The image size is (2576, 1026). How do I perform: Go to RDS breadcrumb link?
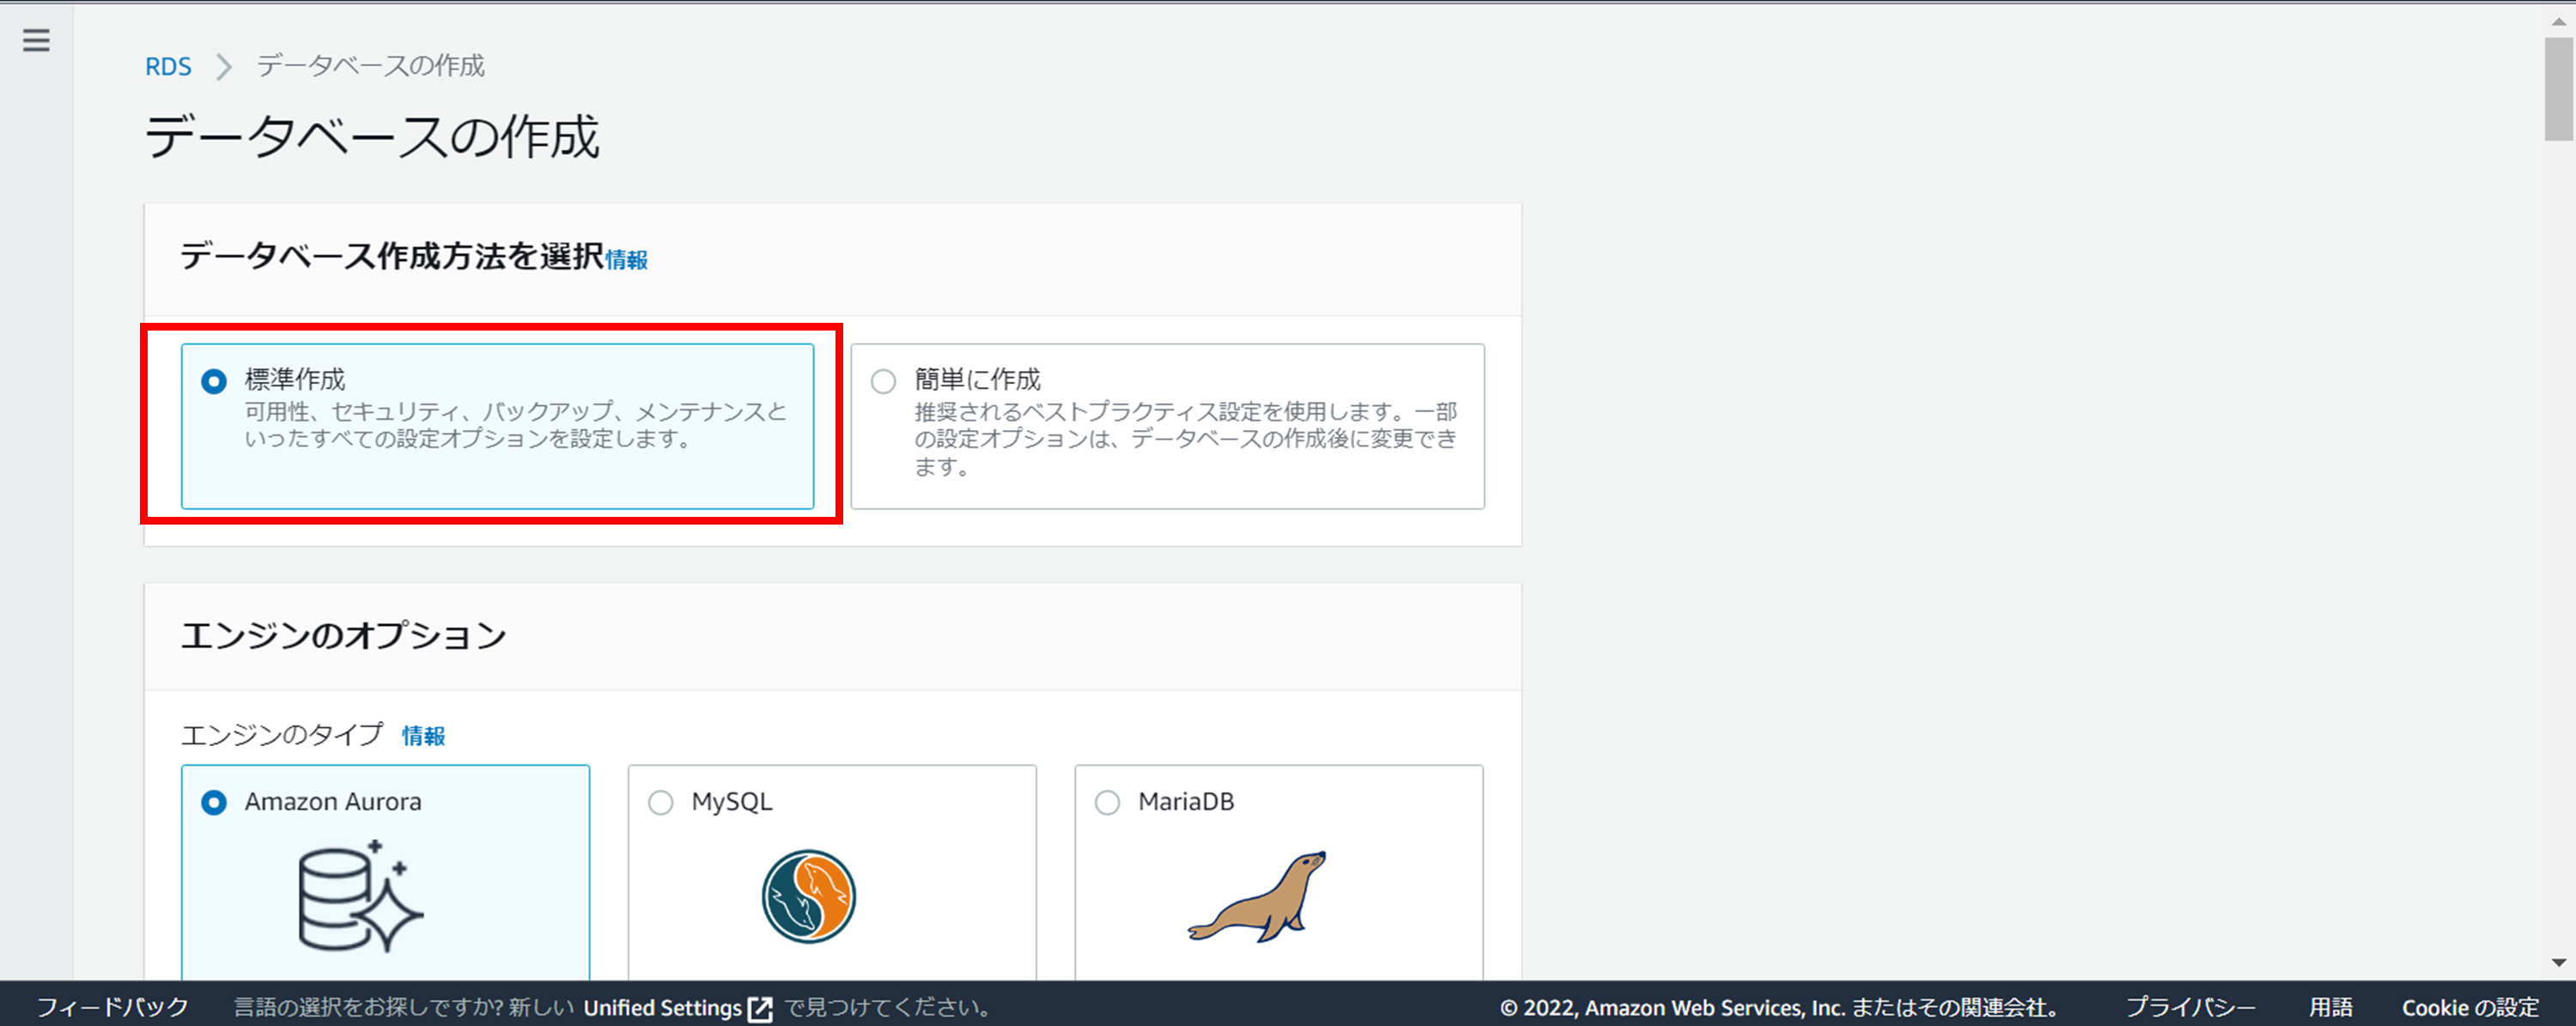point(168,67)
